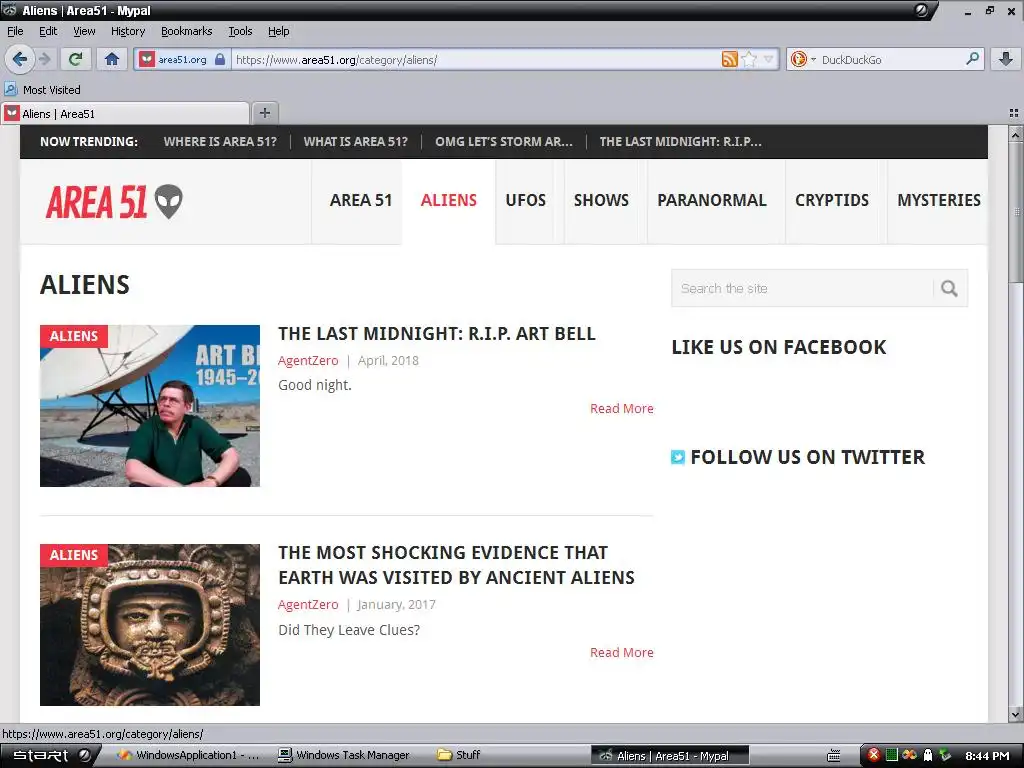The width and height of the screenshot is (1024, 768).
Task: Go to the MYSTERIES navigation tab
Action: tap(938, 200)
